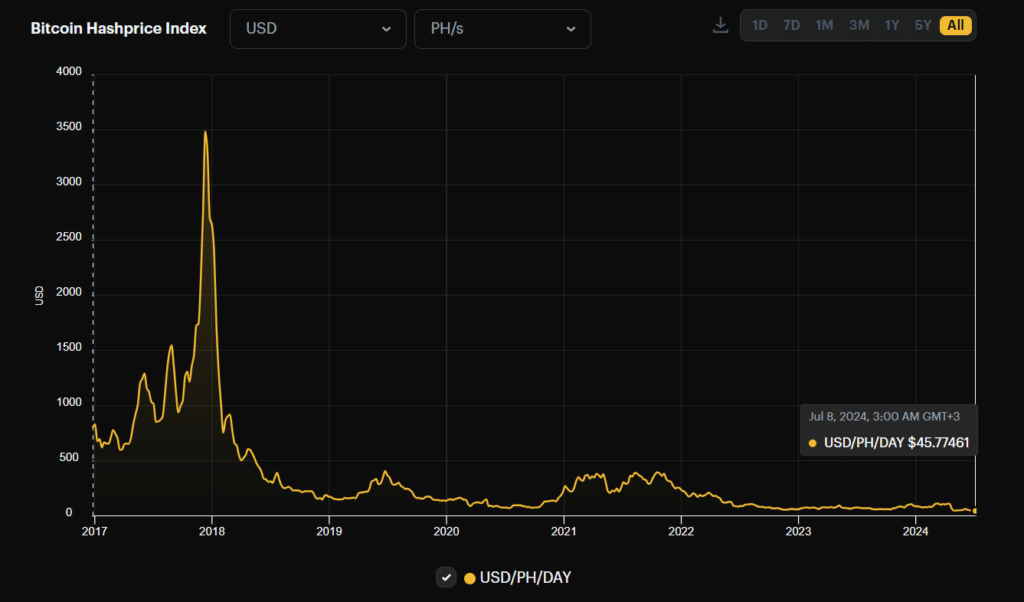1024x602 pixels.
Task: Click the tooltip value $45.77461
Action: click(938, 443)
